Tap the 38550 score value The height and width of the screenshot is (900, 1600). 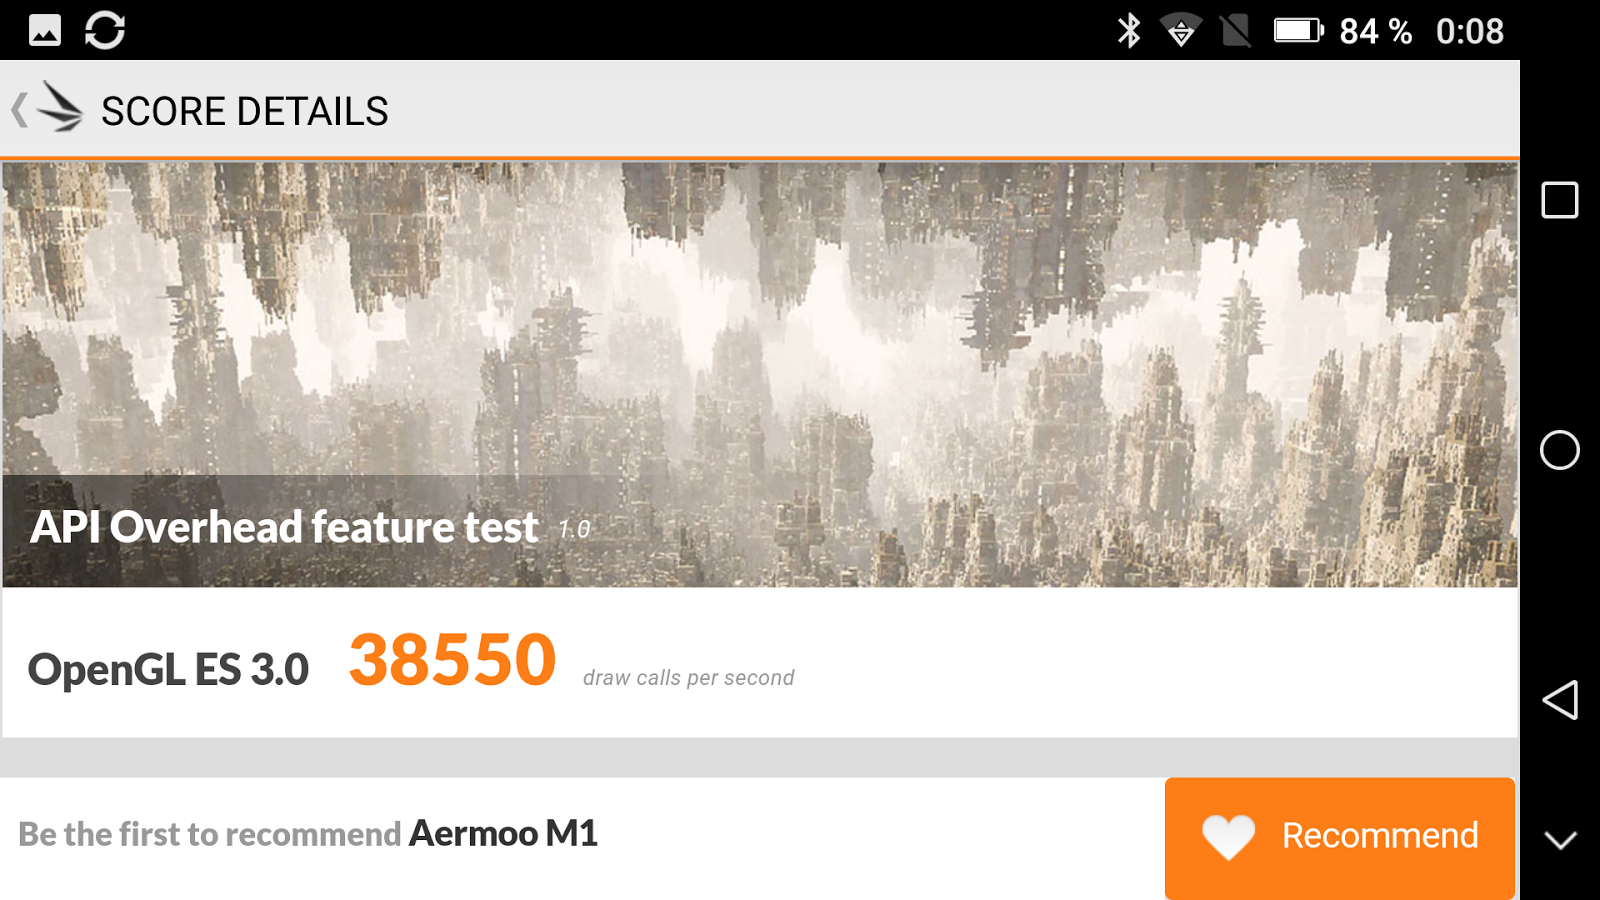tap(452, 660)
